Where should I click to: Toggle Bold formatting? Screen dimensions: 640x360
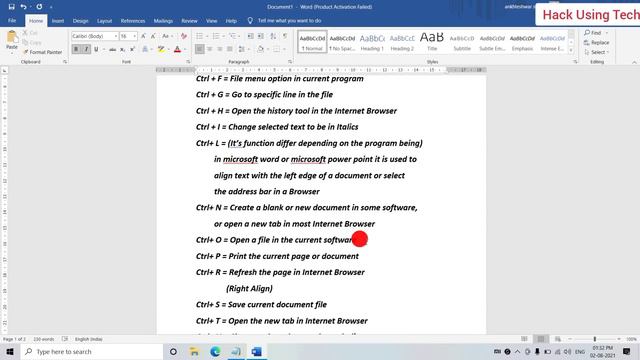point(76,49)
